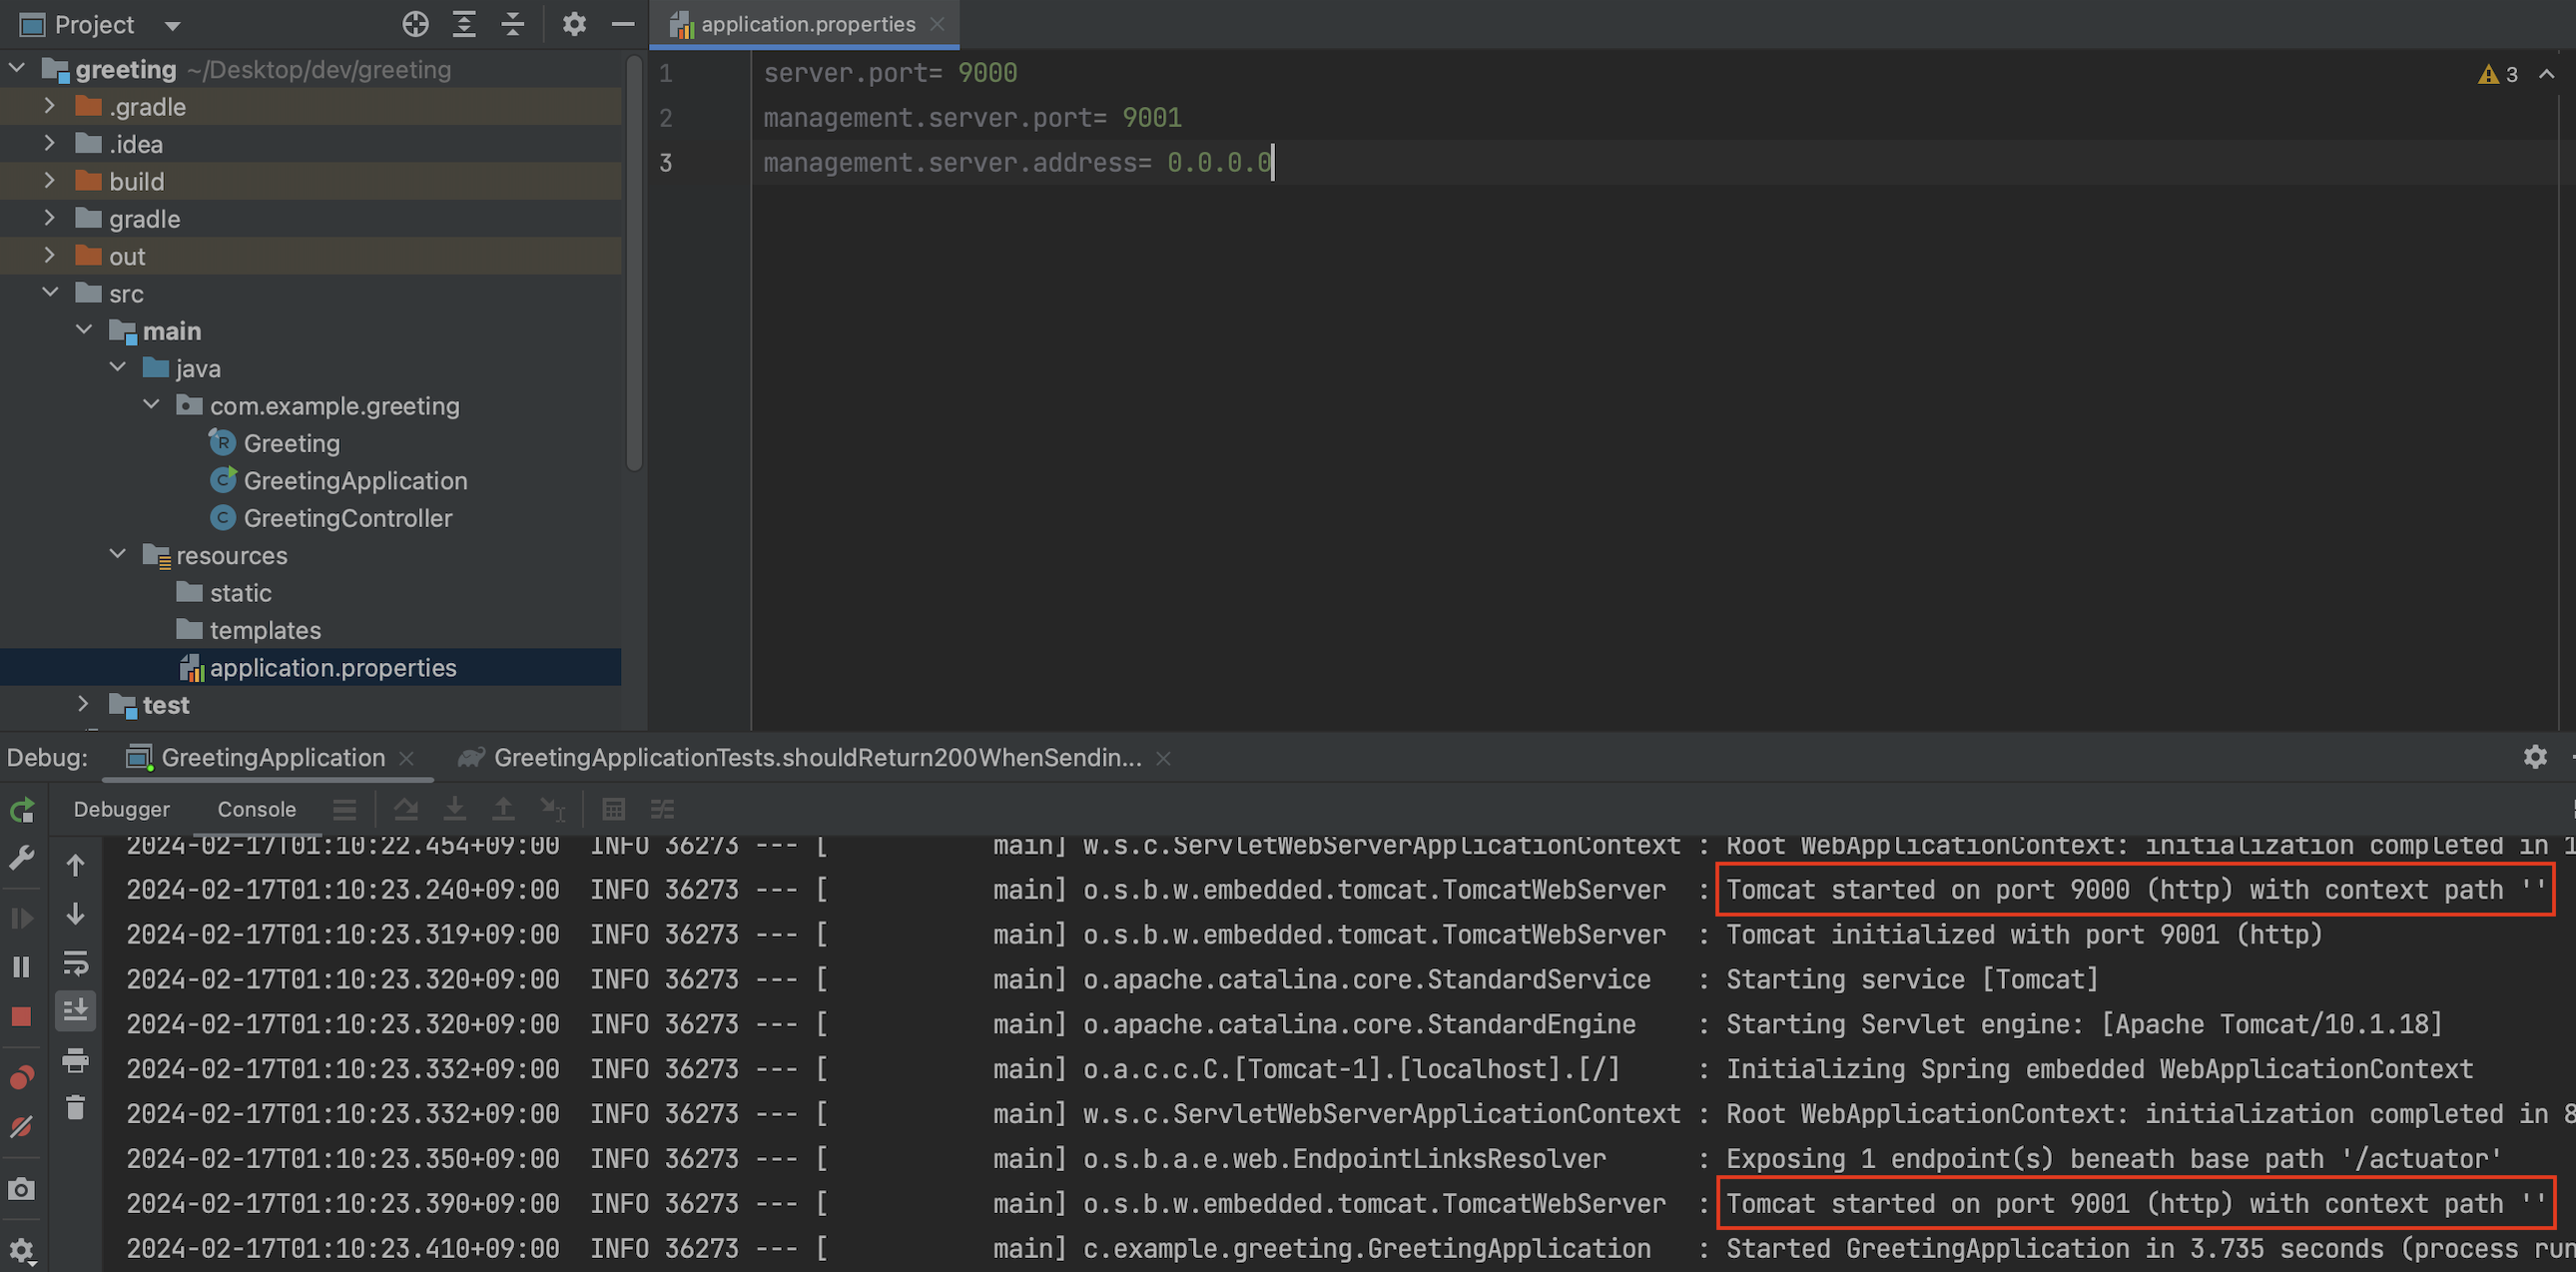Stop the running debug session
The image size is (2576, 1272).
point(21,1017)
